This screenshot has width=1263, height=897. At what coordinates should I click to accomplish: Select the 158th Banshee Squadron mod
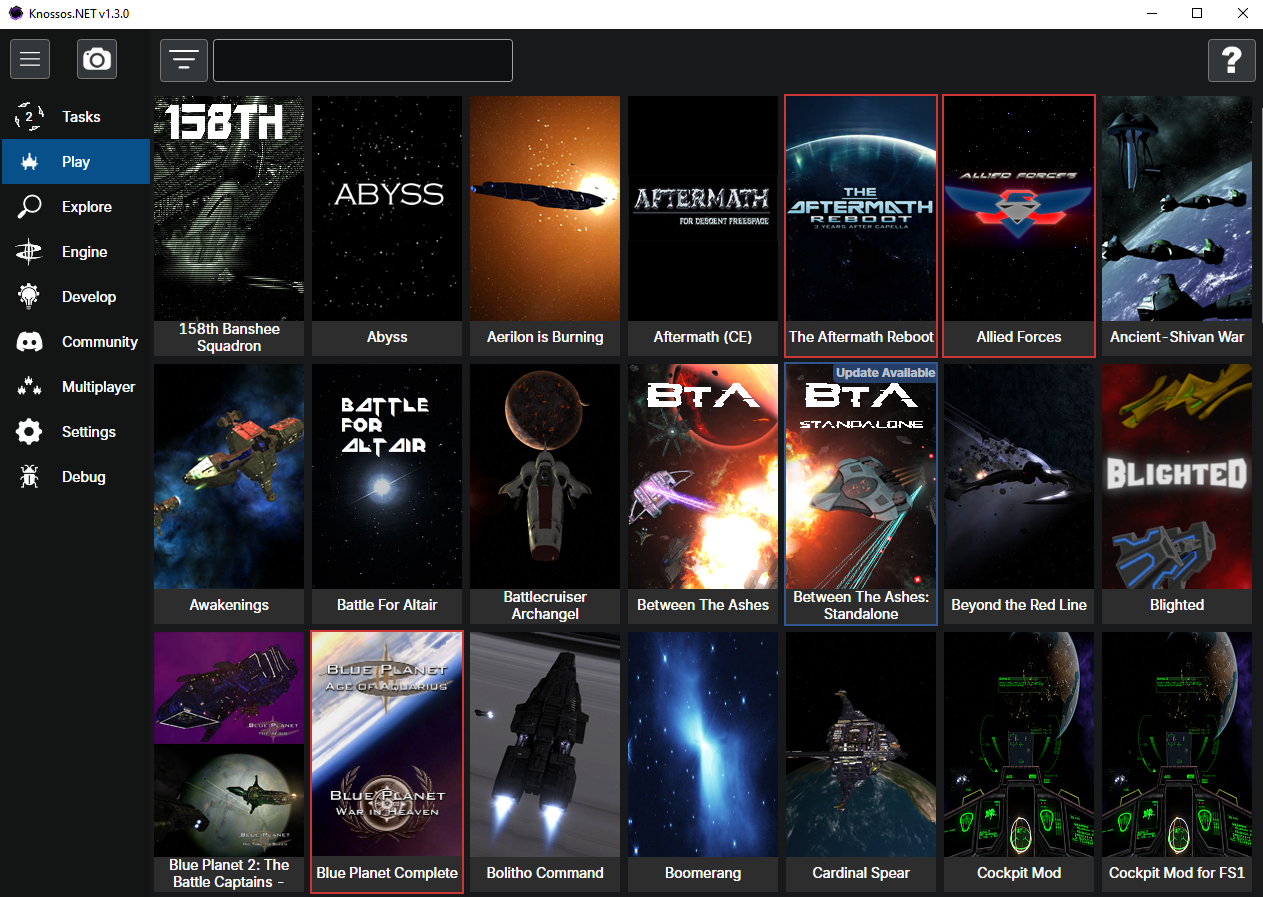click(229, 225)
